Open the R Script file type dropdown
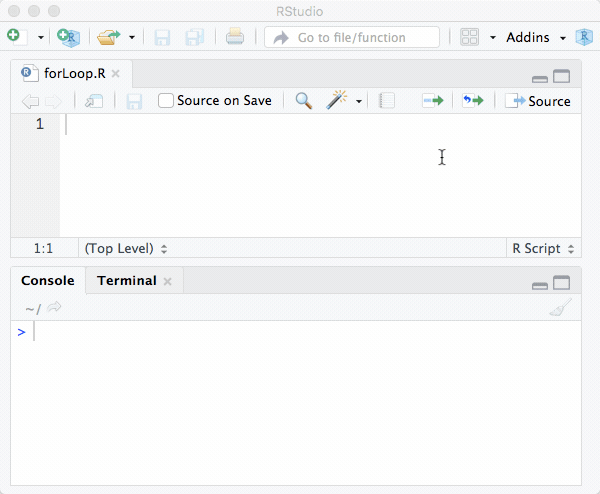600x494 pixels. 543,249
